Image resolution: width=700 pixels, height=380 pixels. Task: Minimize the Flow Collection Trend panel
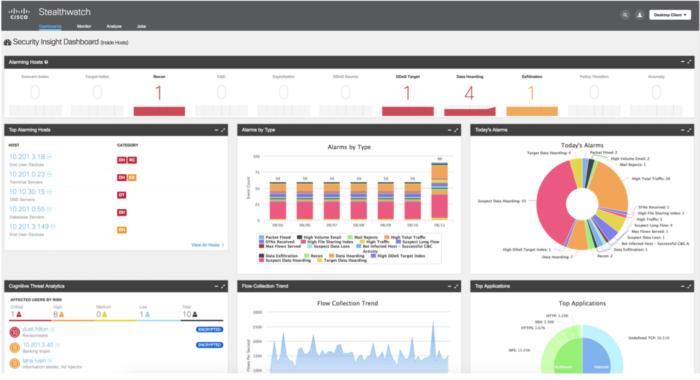point(449,286)
